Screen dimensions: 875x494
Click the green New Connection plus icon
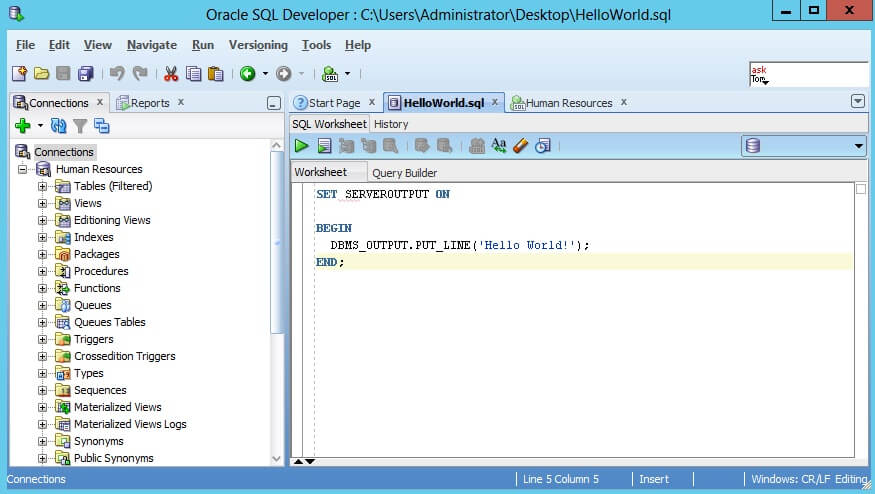click(23, 126)
